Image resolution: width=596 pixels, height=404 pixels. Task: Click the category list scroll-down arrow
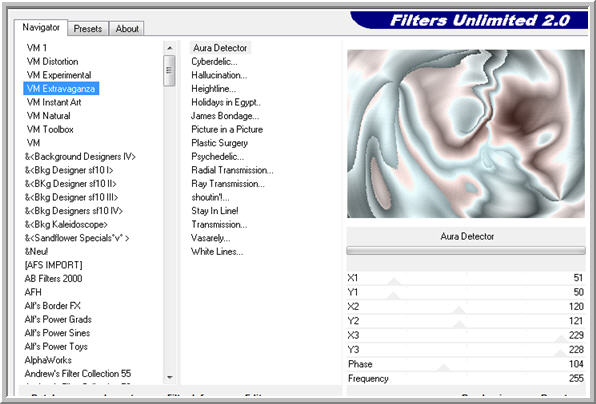(170, 377)
